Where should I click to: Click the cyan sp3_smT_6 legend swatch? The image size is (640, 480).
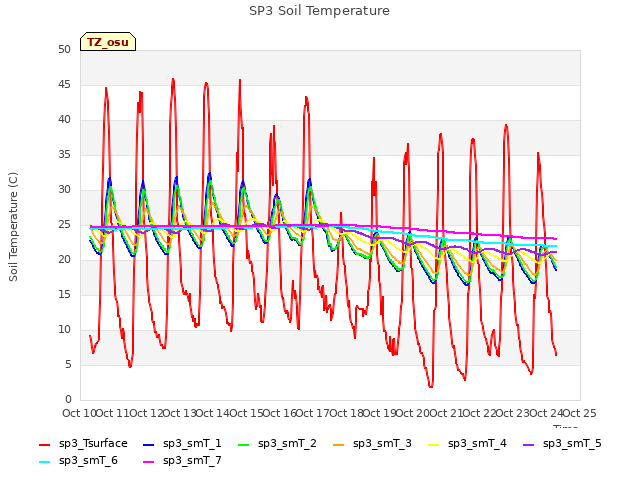click(44, 462)
